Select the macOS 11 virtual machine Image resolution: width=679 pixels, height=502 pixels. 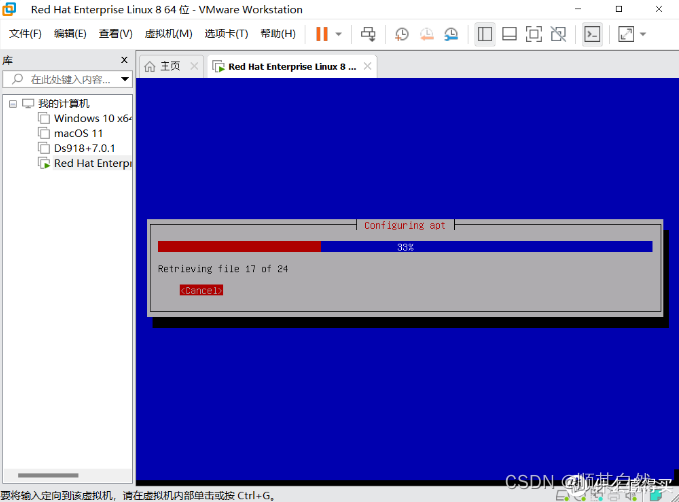click(78, 133)
